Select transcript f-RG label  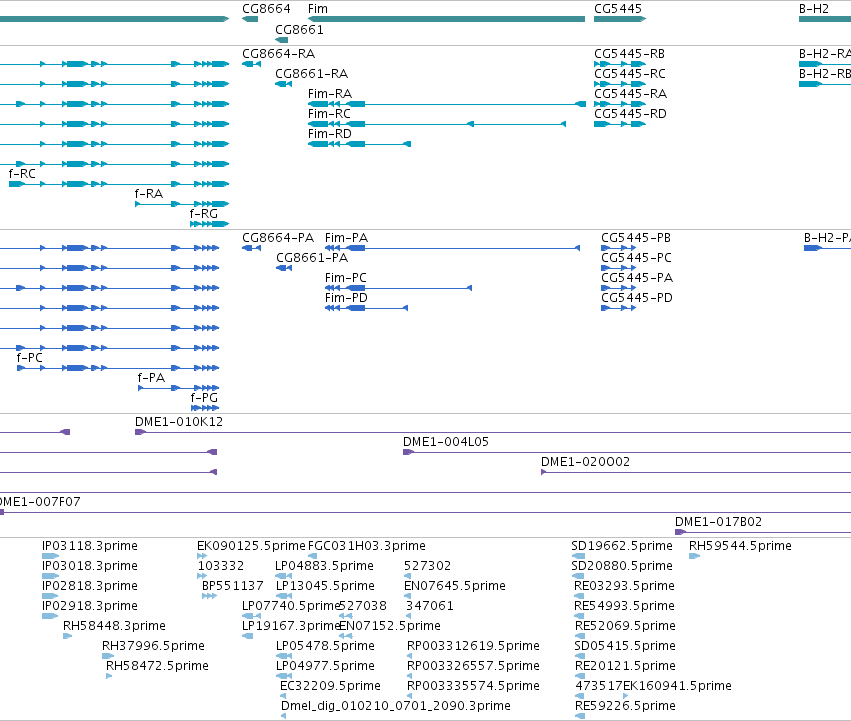coord(204,214)
